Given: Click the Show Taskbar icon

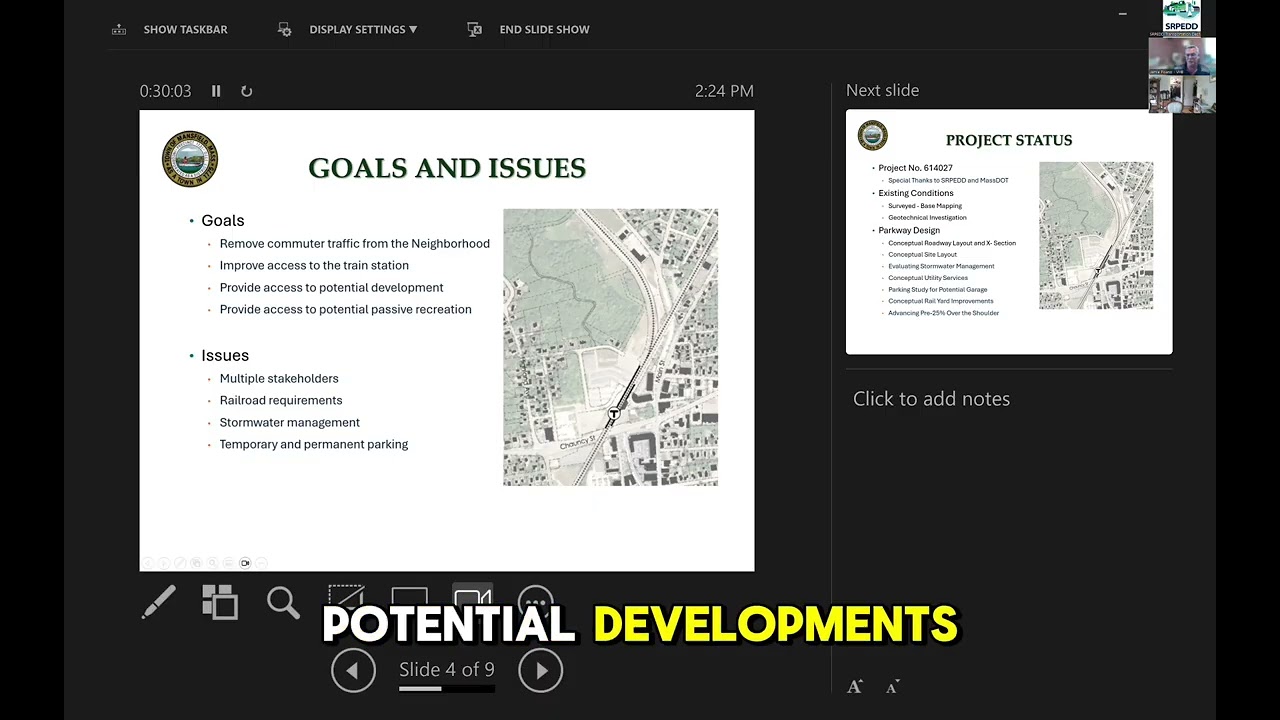Looking at the screenshot, I should [119, 30].
